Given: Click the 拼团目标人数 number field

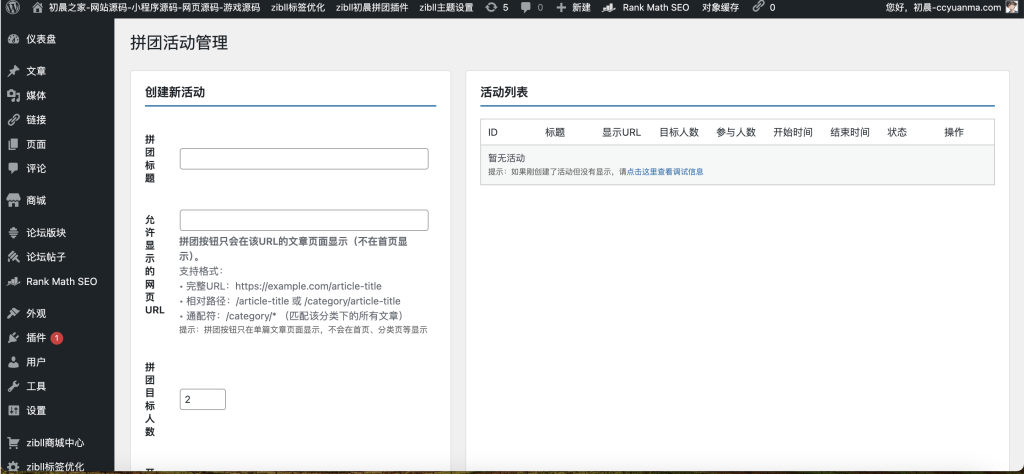Looking at the screenshot, I should (203, 399).
